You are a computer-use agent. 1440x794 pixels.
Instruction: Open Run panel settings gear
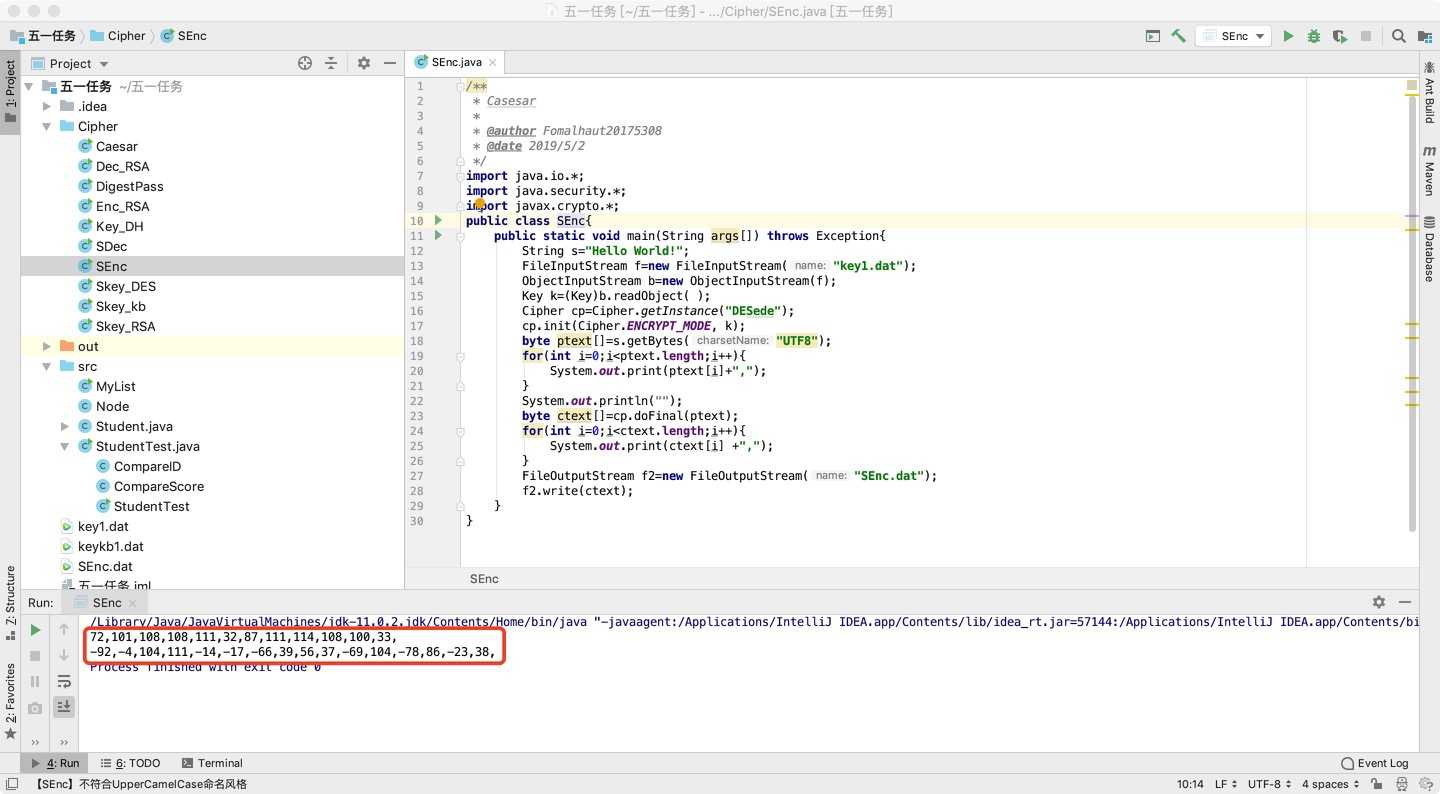1379,602
